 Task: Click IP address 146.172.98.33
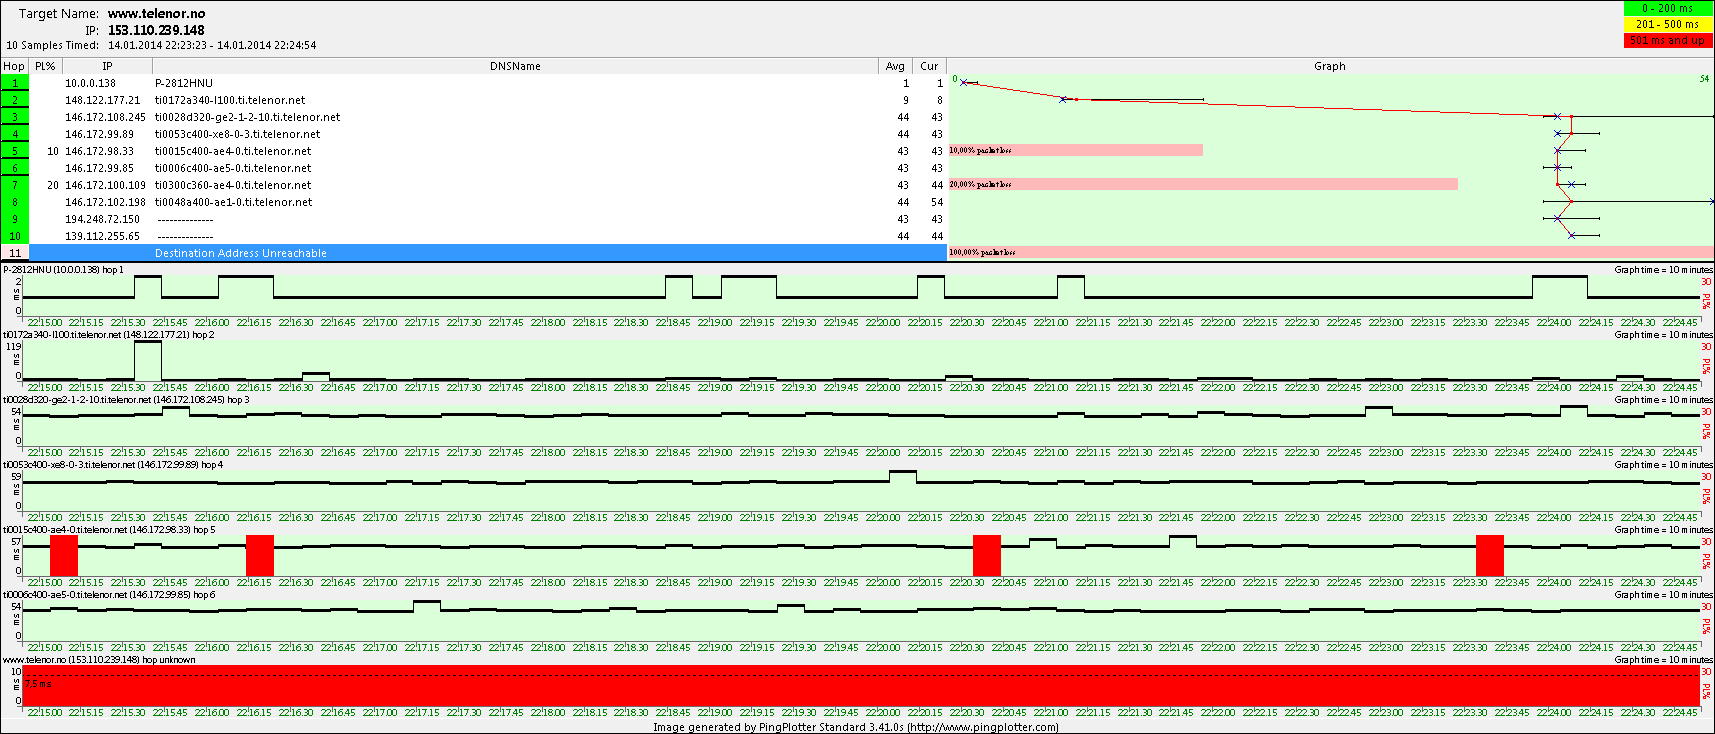tap(99, 151)
